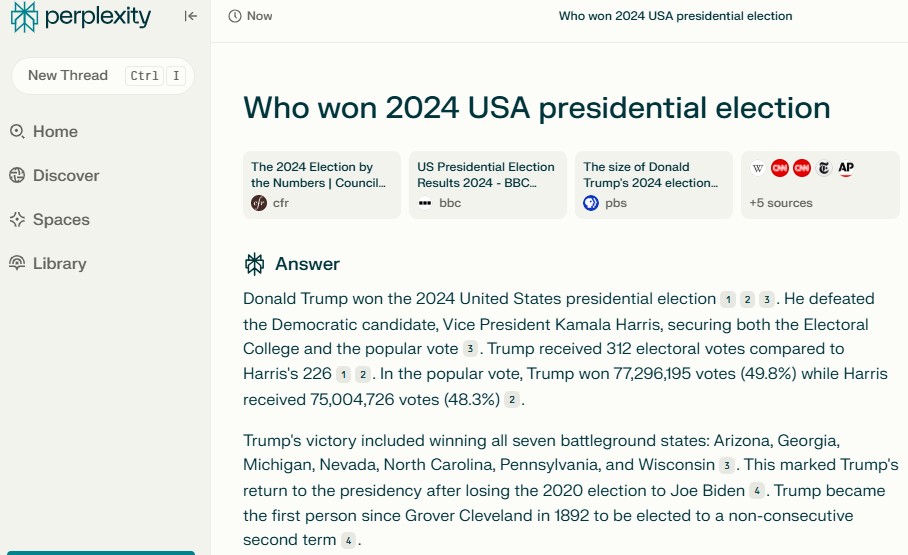Expand the +5 sources card
The image size is (908, 555).
820,185
